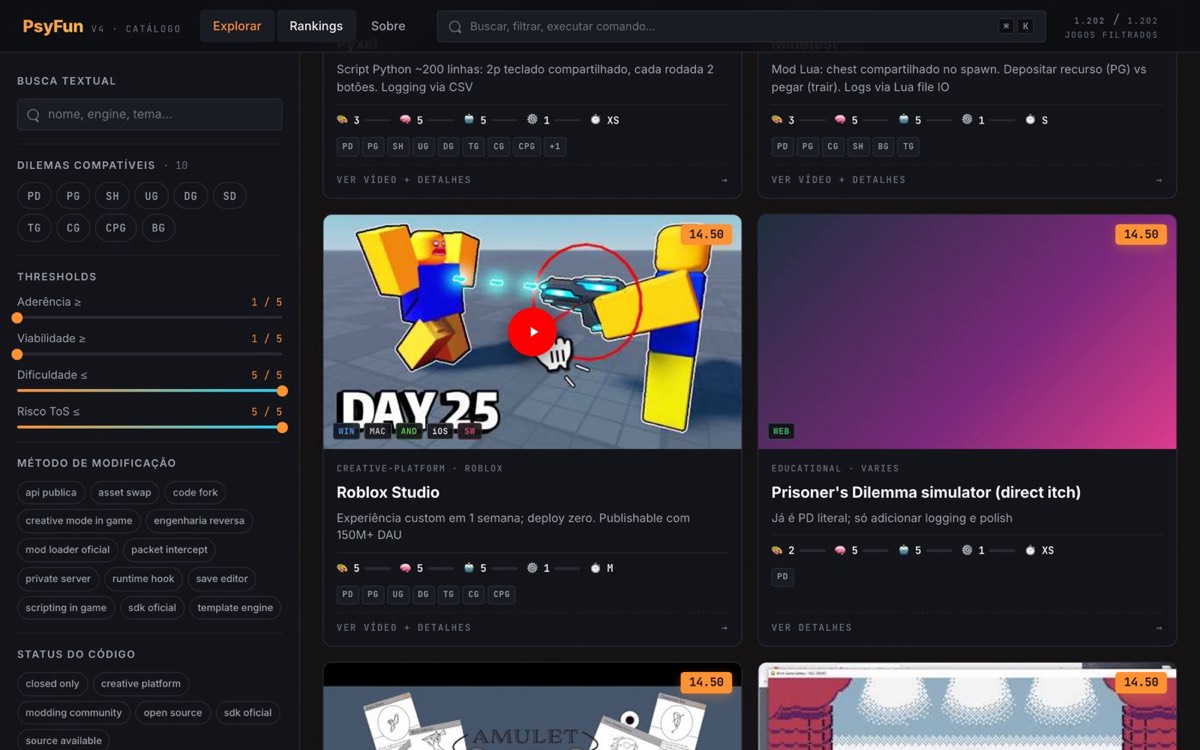The height and width of the screenshot is (750, 1200).
Task: Open 'Ver detalhes' on Prisoner's Dilemma card
Action: pyautogui.click(x=812, y=628)
